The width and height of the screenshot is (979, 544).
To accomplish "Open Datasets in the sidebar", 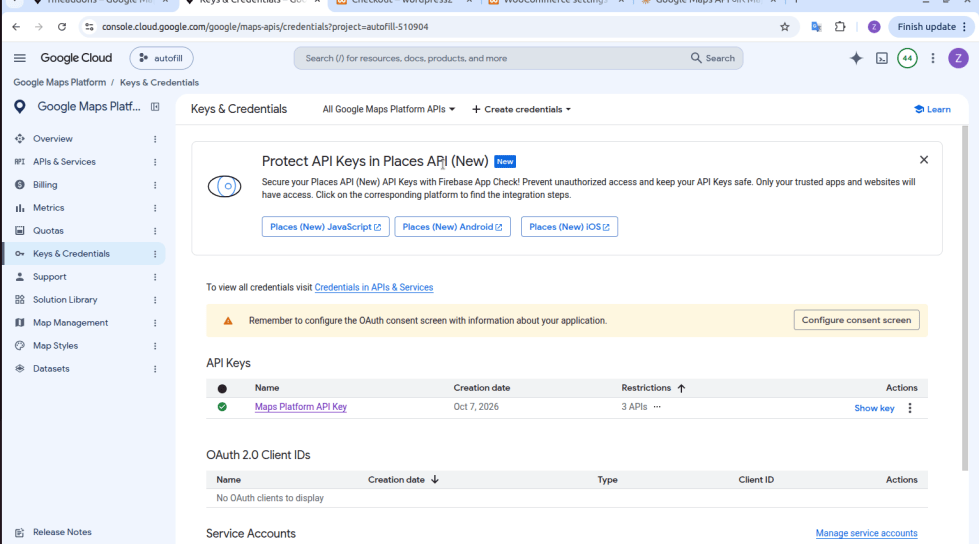I will (51, 369).
